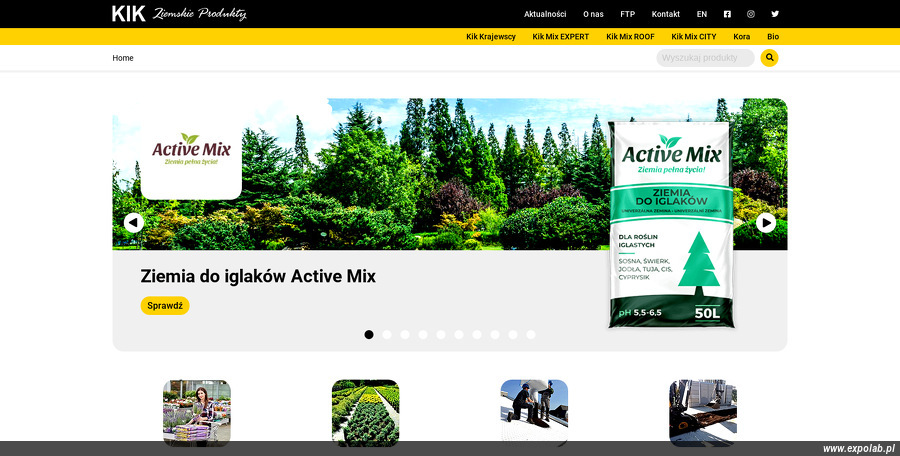
Task: Switch language to EN
Action: point(702,14)
